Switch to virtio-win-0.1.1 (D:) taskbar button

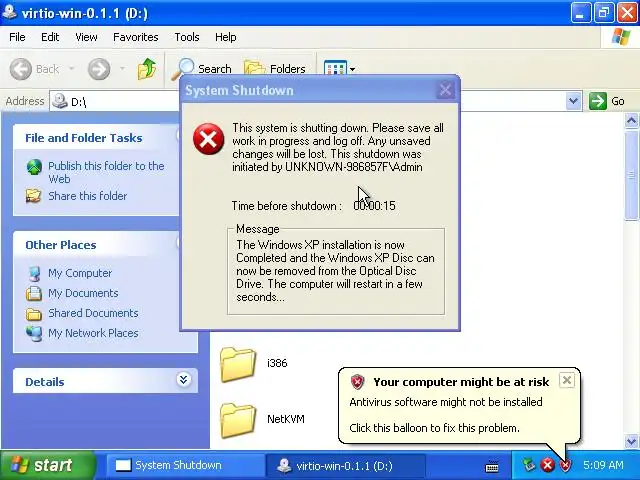pos(346,465)
